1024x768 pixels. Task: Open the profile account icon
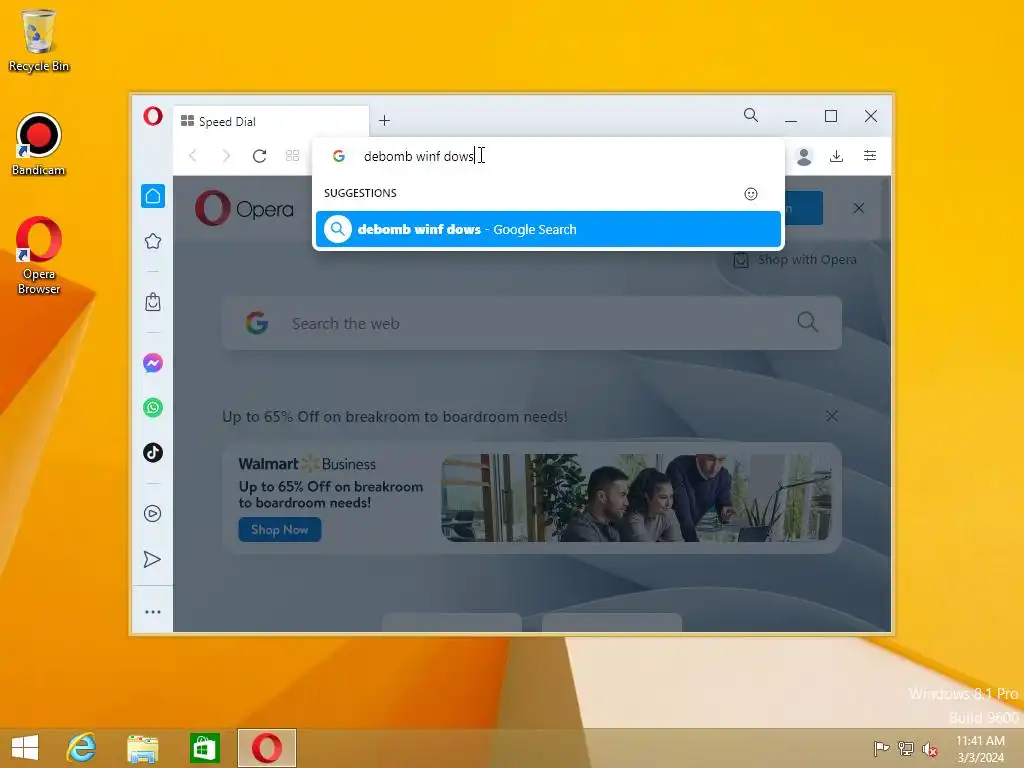(804, 156)
